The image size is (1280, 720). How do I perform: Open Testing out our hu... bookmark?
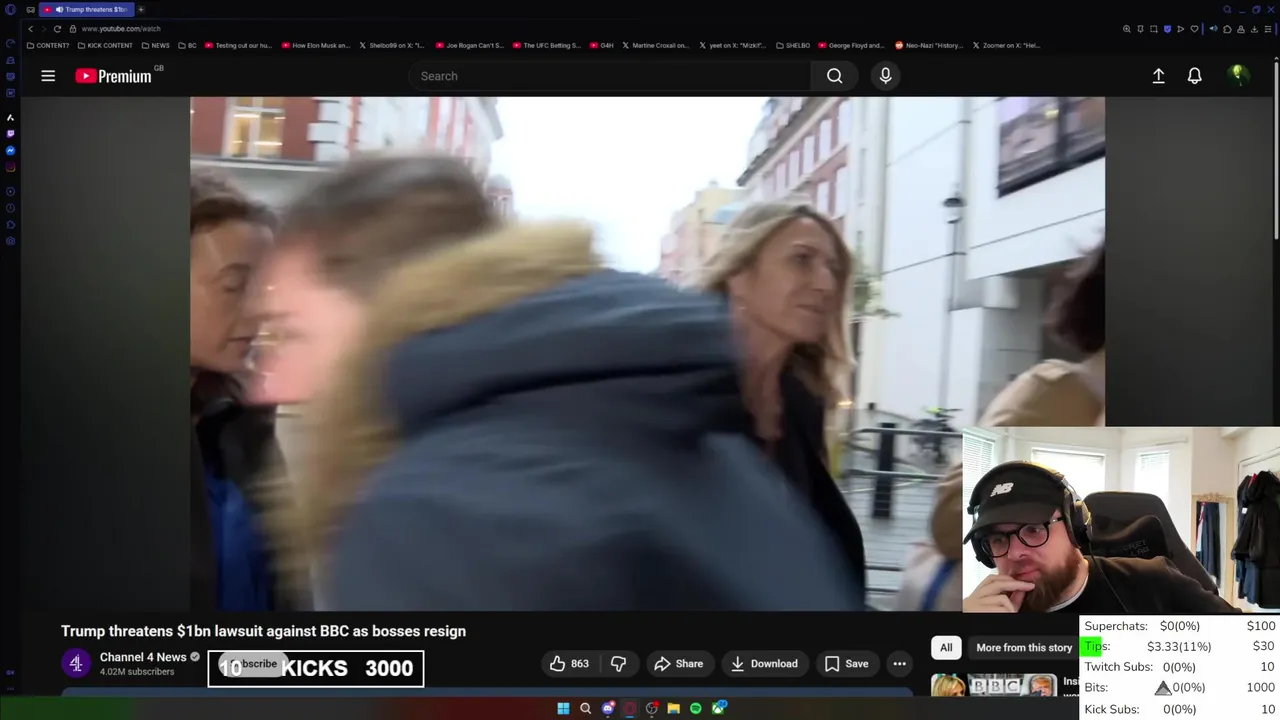pyautogui.click(x=238, y=45)
